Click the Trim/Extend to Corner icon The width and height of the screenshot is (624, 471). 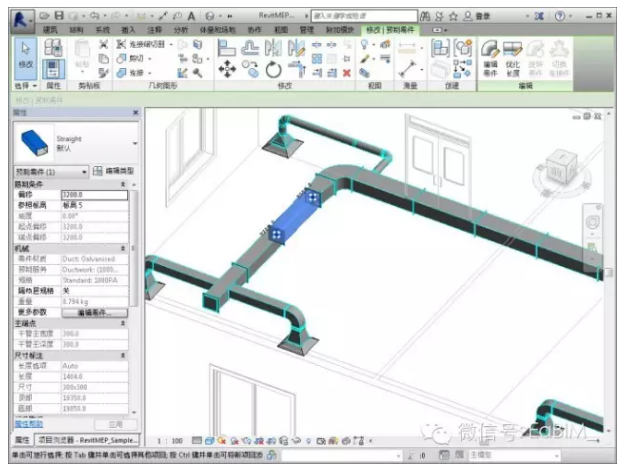(296, 70)
